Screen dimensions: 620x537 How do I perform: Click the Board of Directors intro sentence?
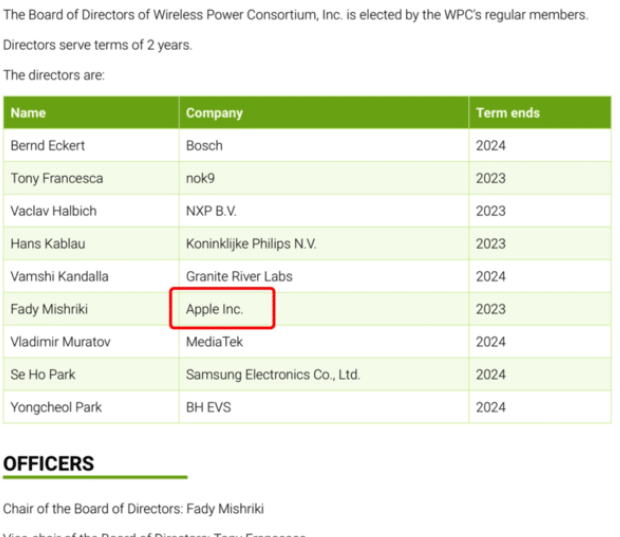(296, 15)
